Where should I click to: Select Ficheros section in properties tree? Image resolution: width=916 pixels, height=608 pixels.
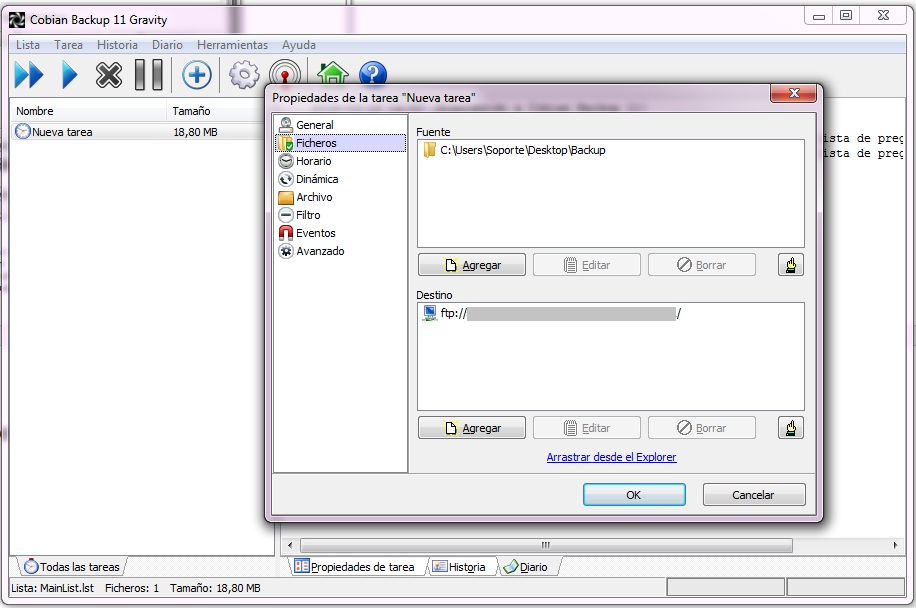tap(341, 143)
